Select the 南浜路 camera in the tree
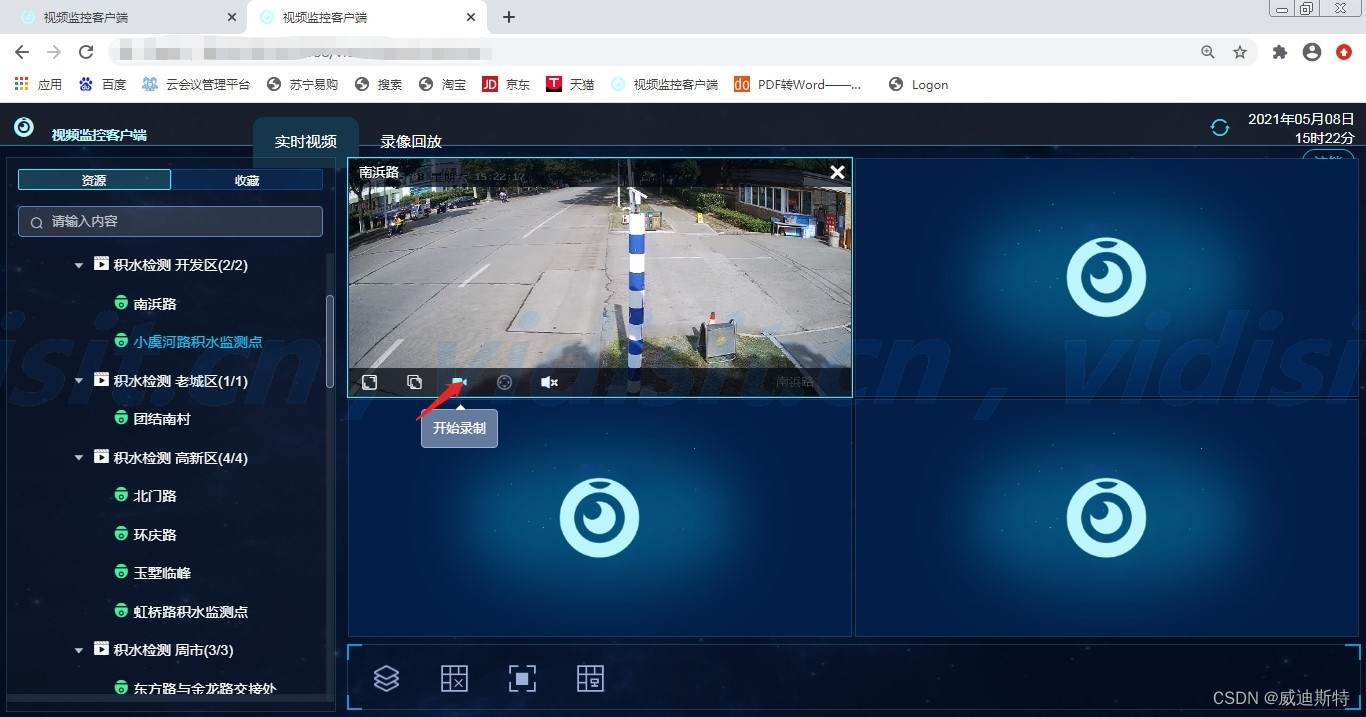This screenshot has width=1366, height=717. click(155, 304)
